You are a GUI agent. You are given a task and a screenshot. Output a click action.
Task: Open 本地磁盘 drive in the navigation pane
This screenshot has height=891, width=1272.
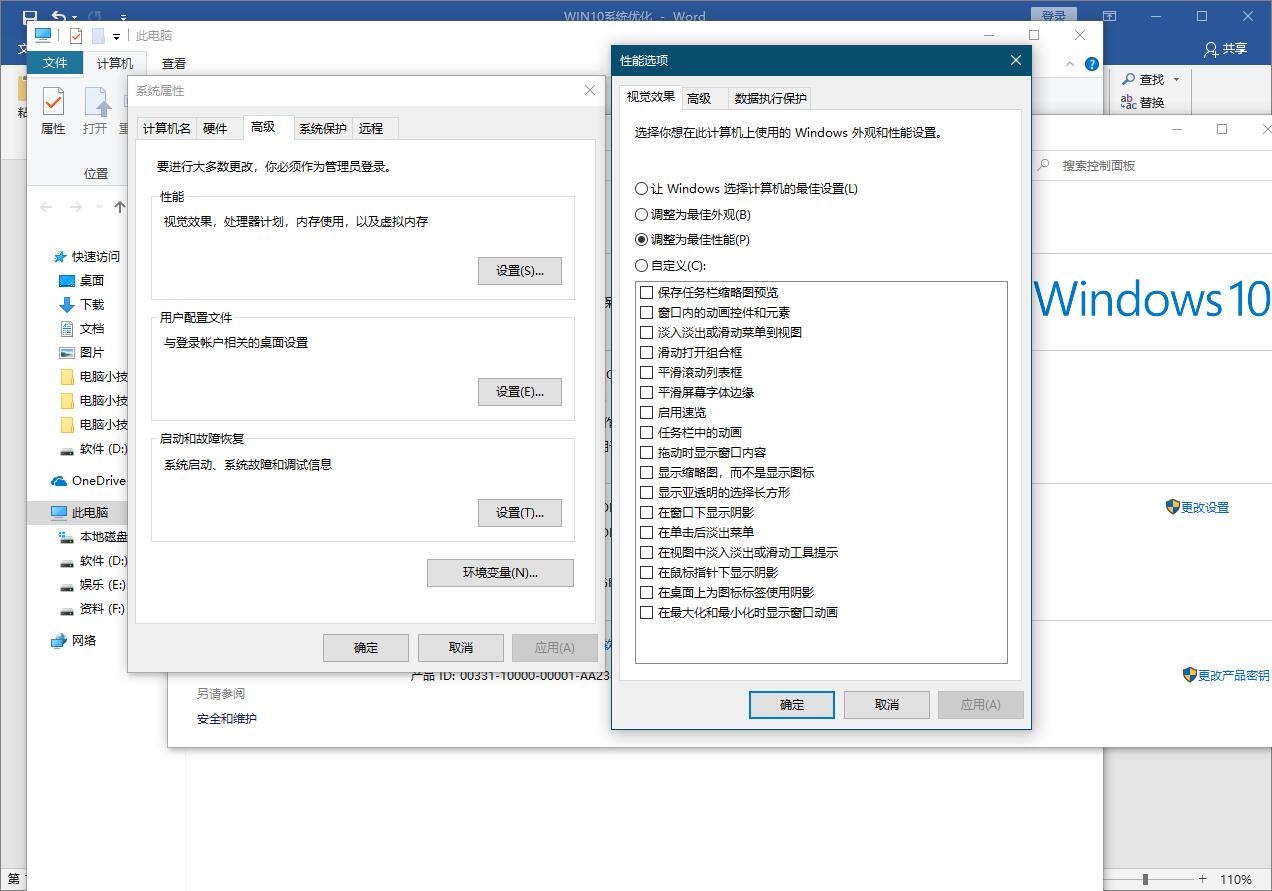pyautogui.click(x=93, y=537)
